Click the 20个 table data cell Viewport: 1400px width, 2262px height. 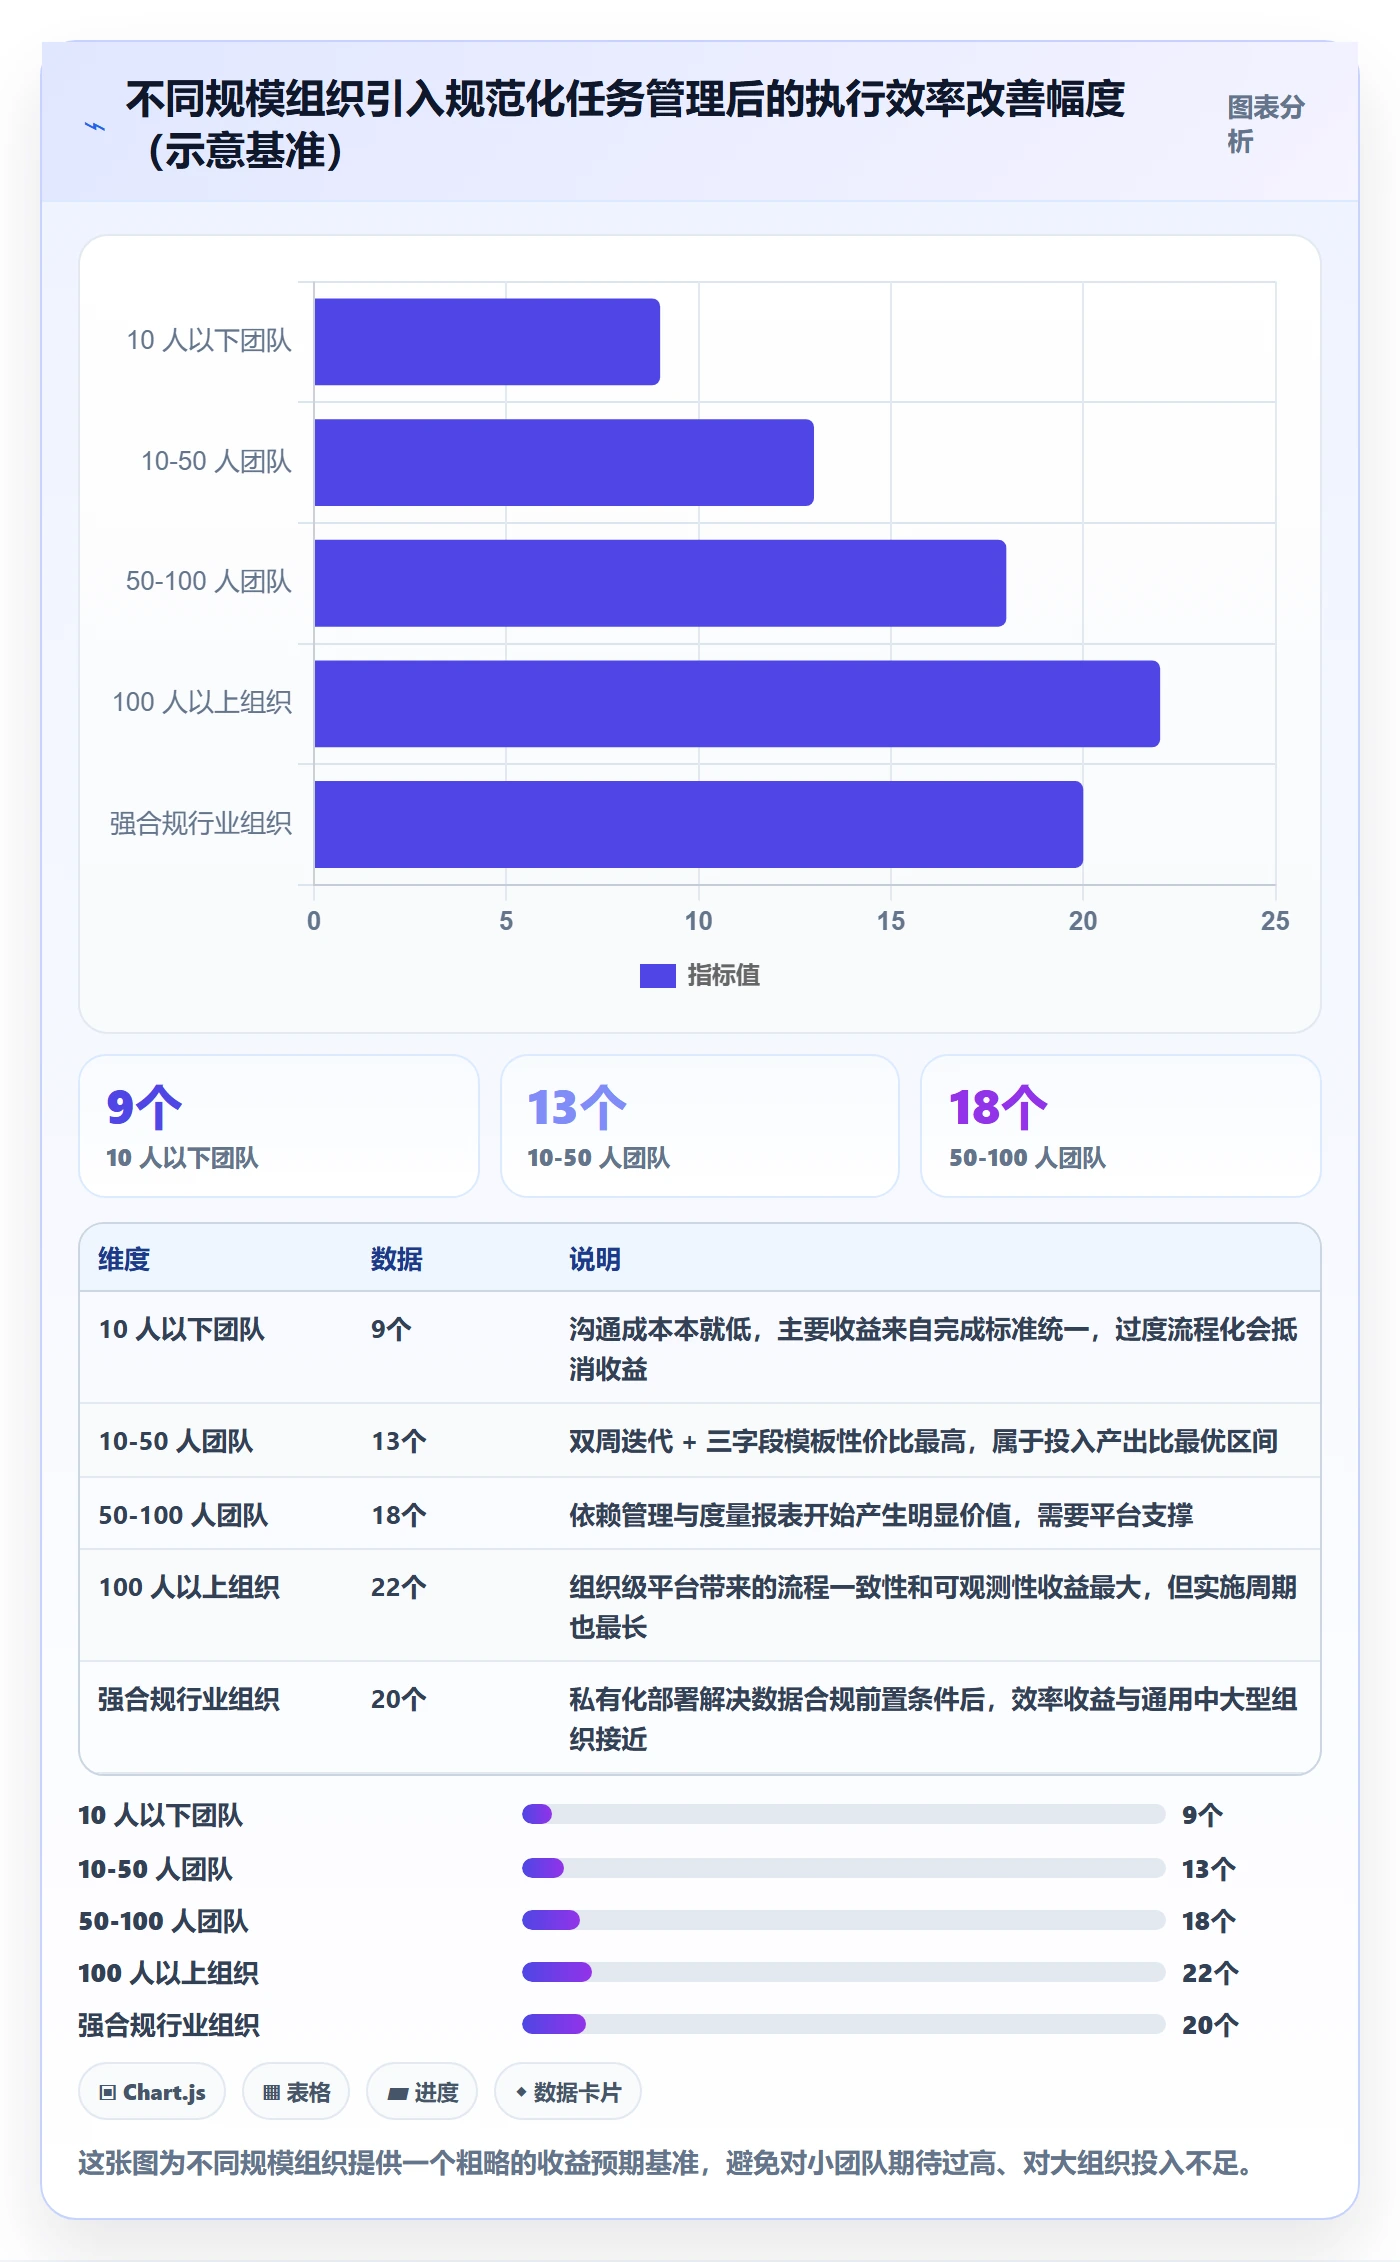[399, 1699]
